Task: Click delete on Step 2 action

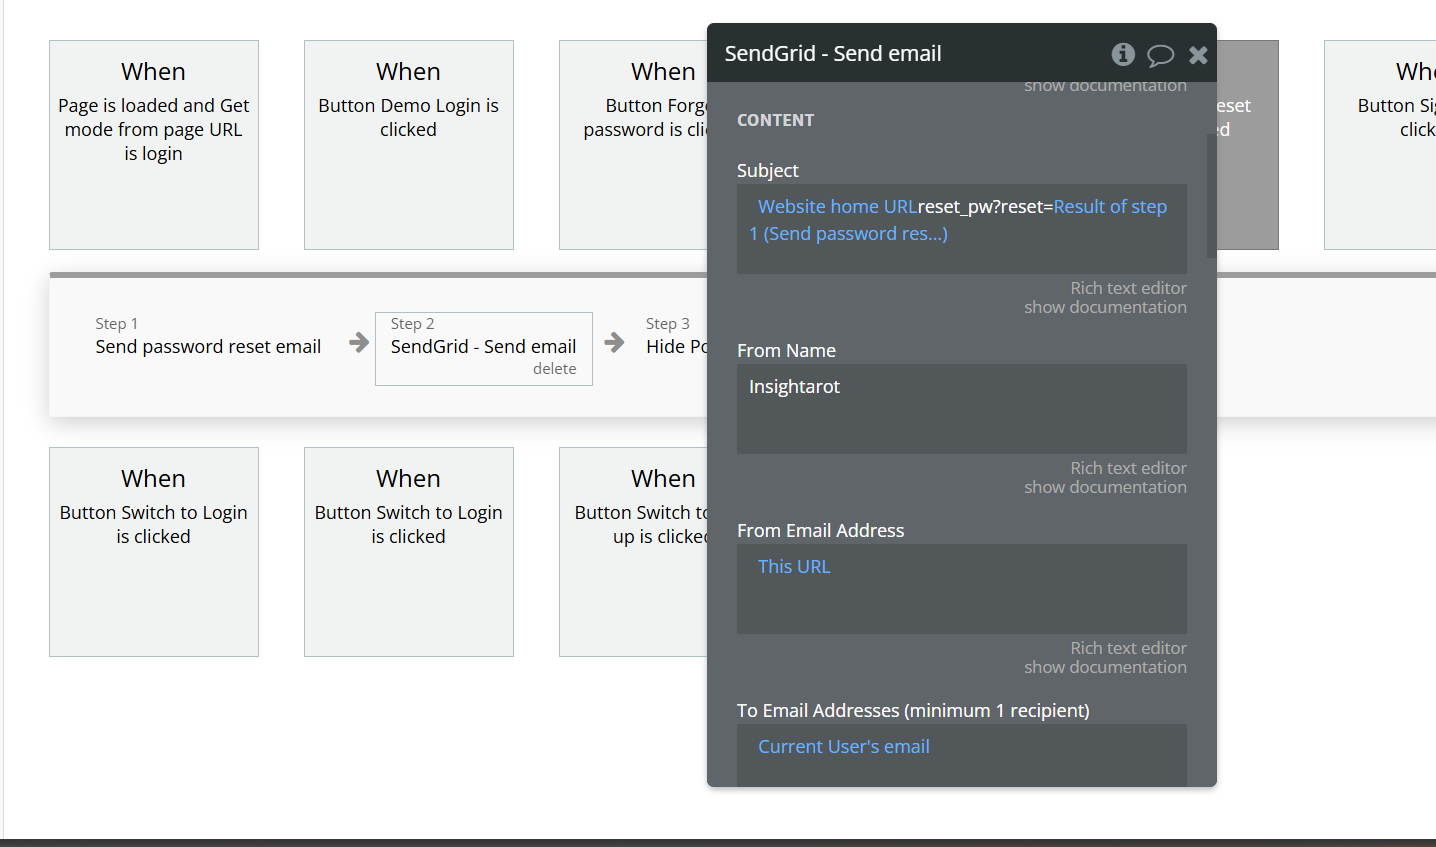Action: click(x=554, y=369)
